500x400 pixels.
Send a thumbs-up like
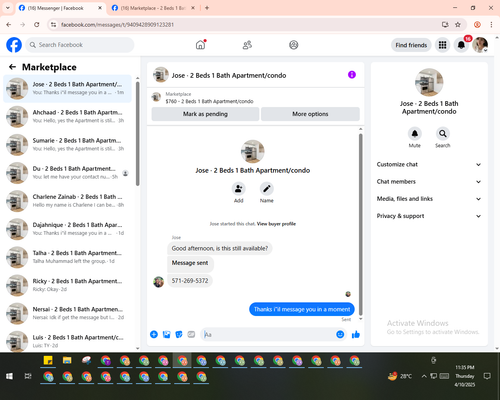(356, 334)
